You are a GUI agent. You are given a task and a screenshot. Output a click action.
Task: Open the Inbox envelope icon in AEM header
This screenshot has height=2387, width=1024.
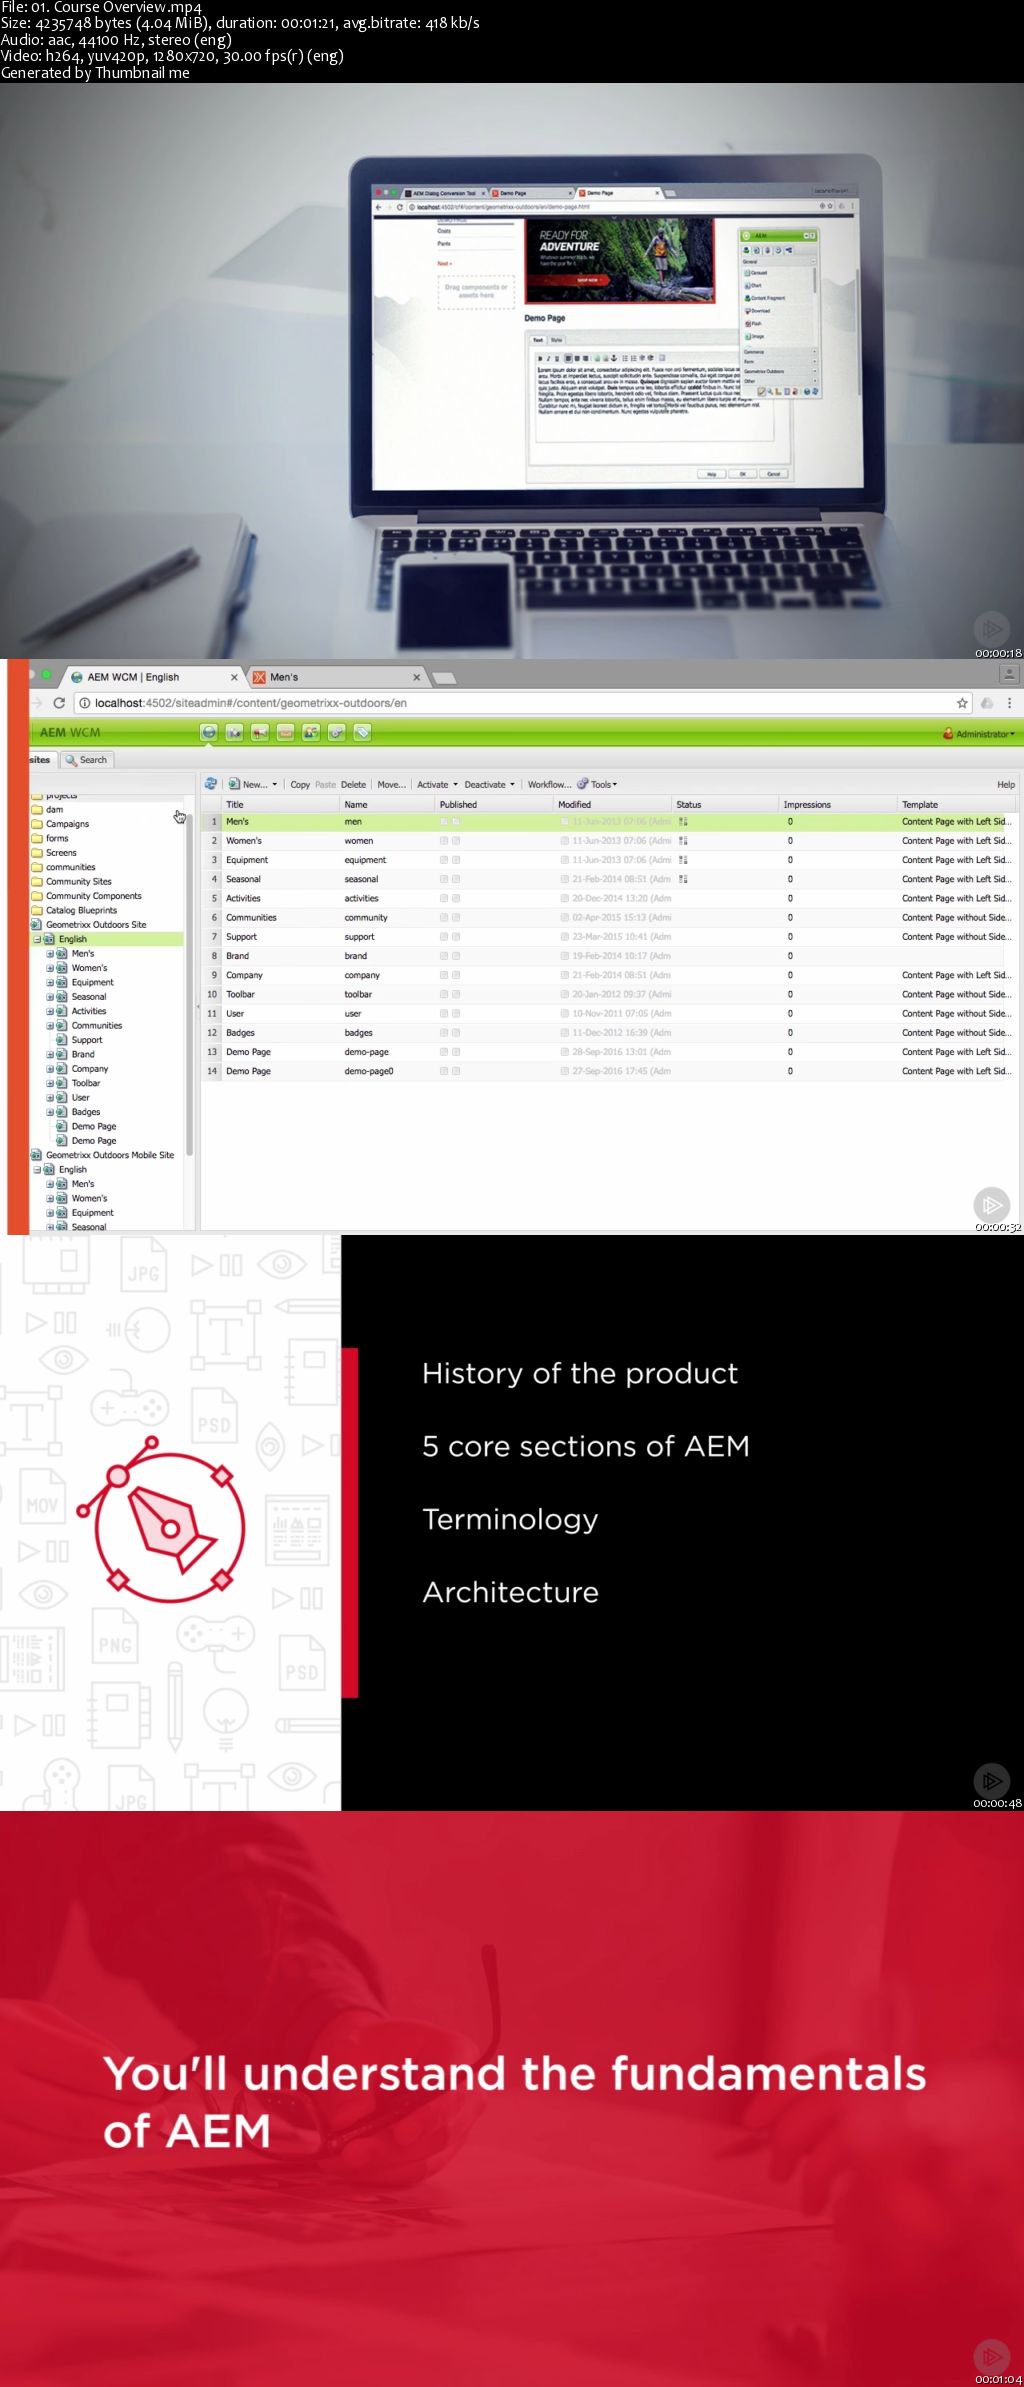pyautogui.click(x=285, y=733)
